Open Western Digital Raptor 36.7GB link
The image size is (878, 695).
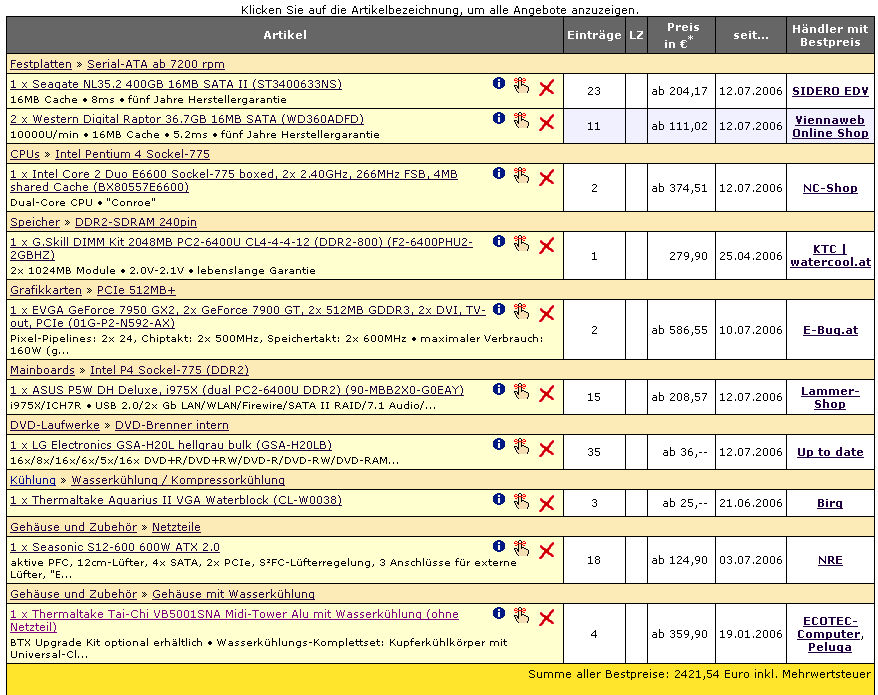pos(187,119)
